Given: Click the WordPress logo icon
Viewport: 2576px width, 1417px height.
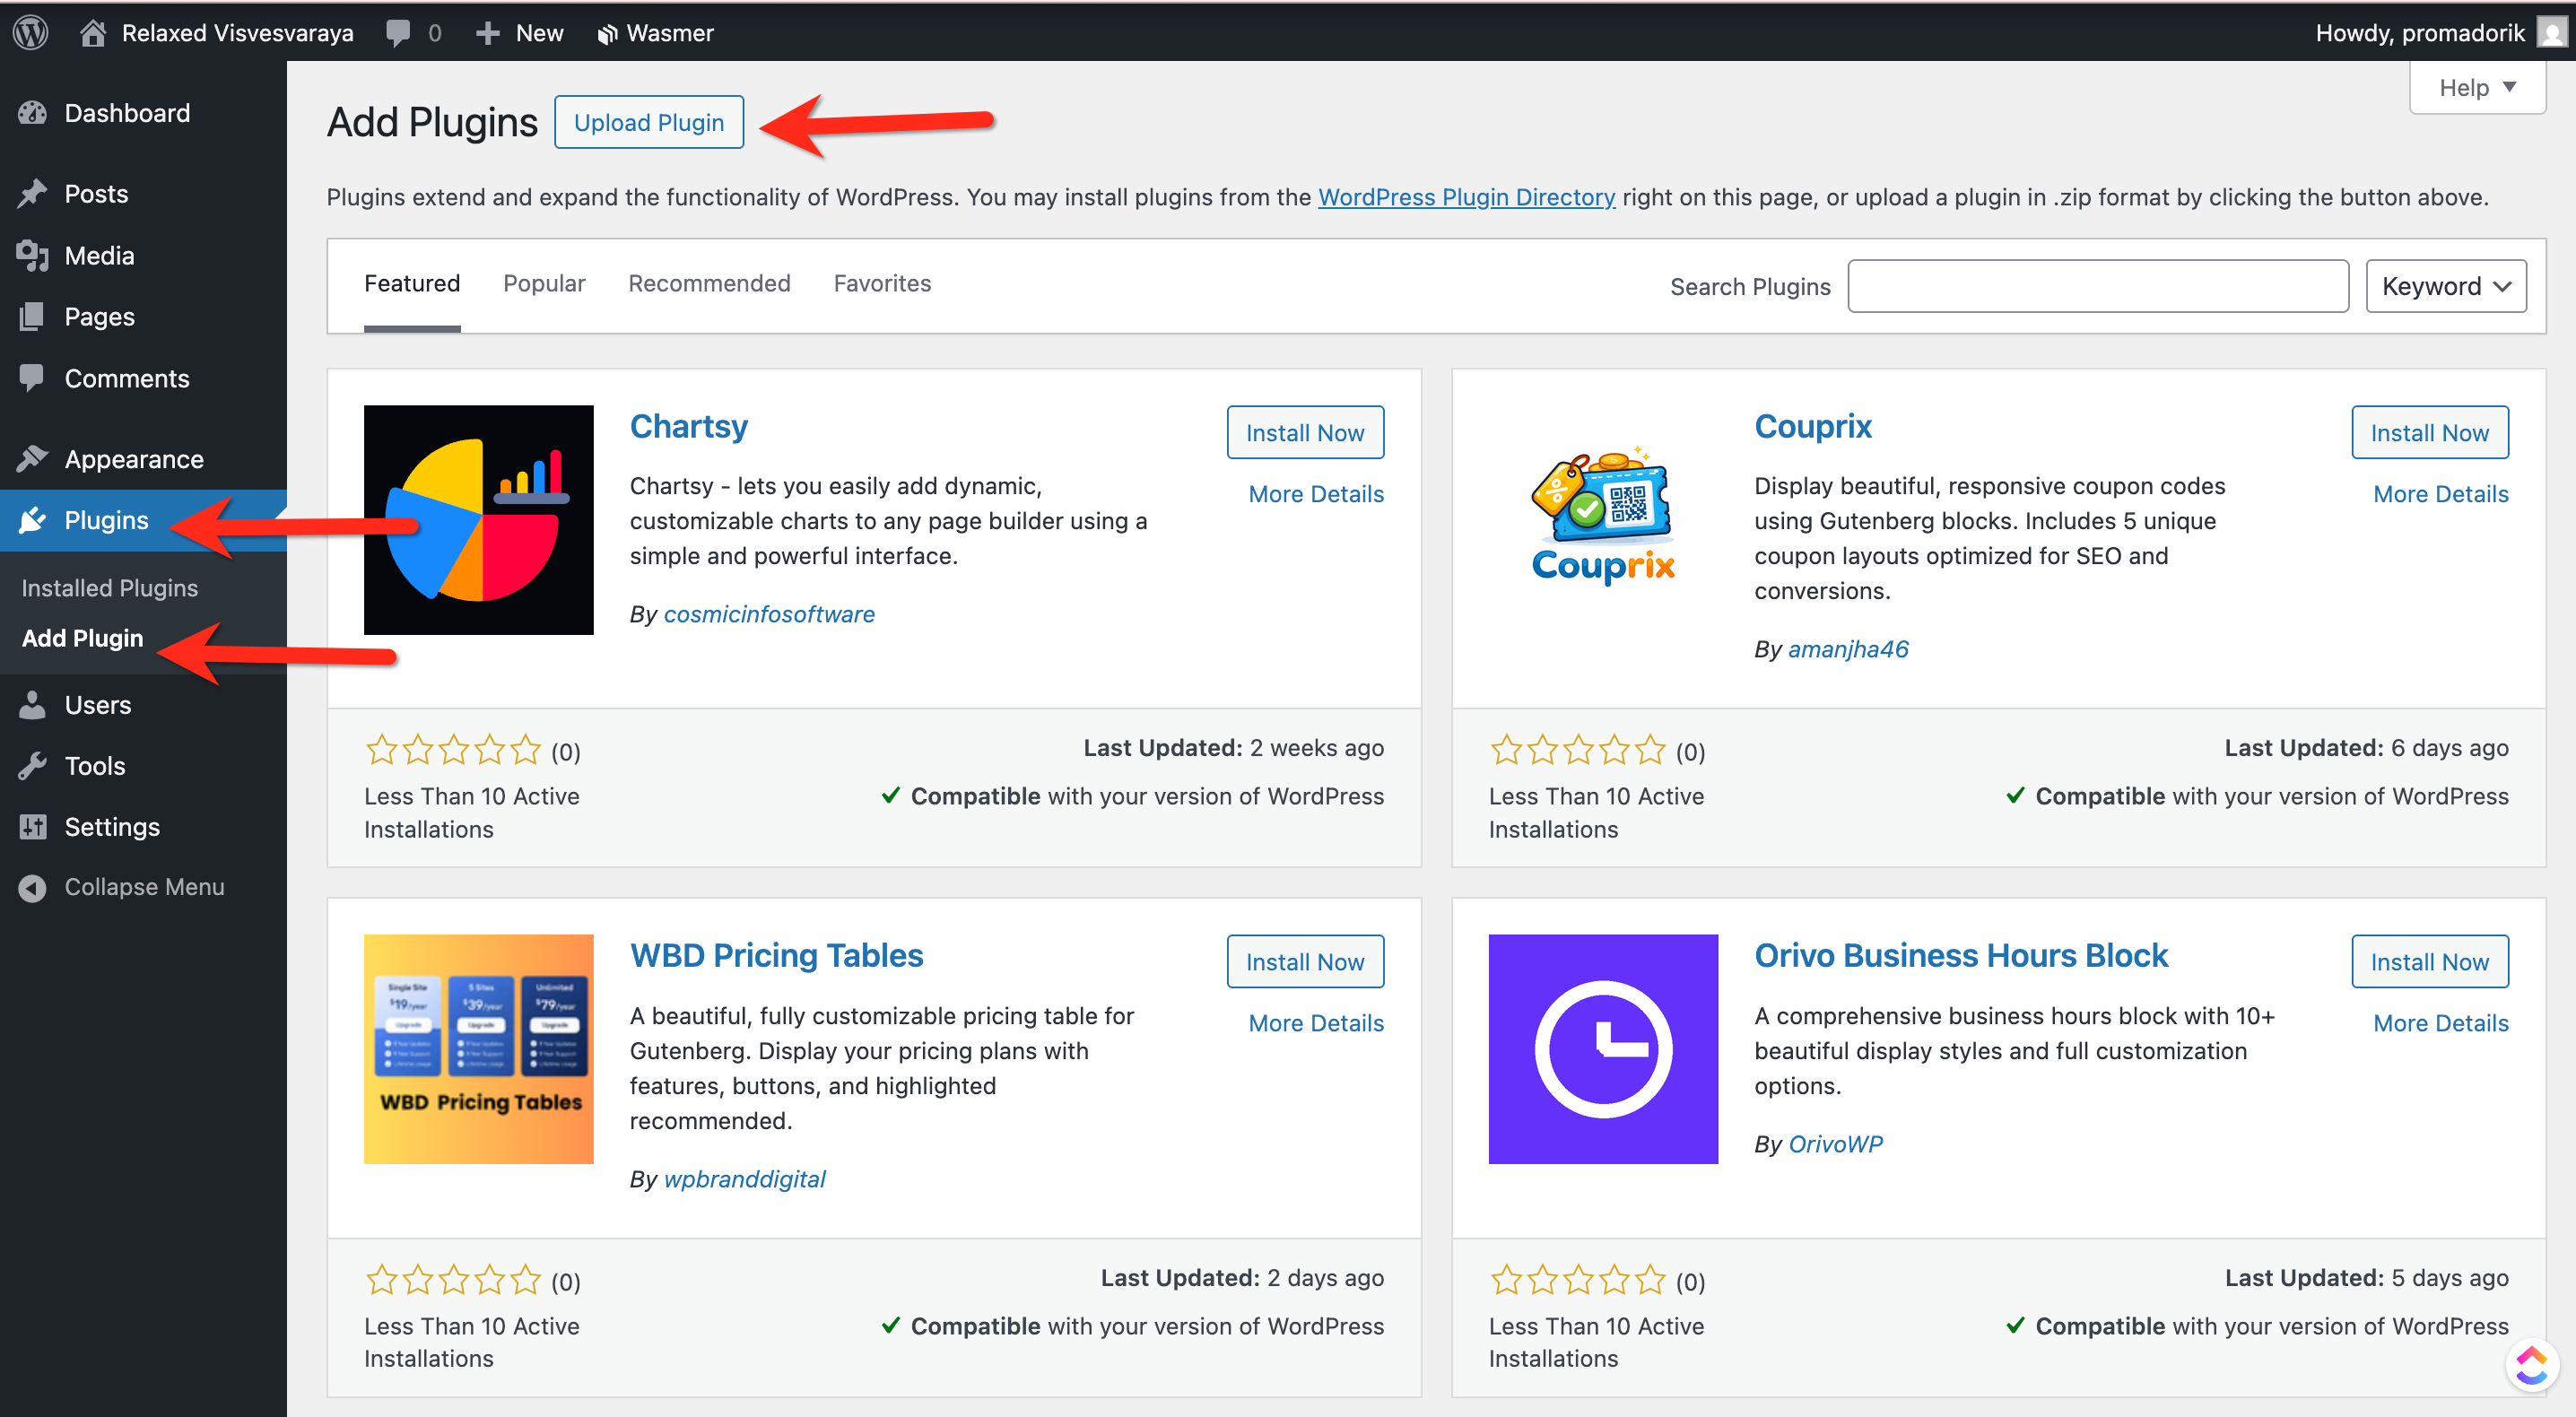Looking at the screenshot, I should point(31,32).
